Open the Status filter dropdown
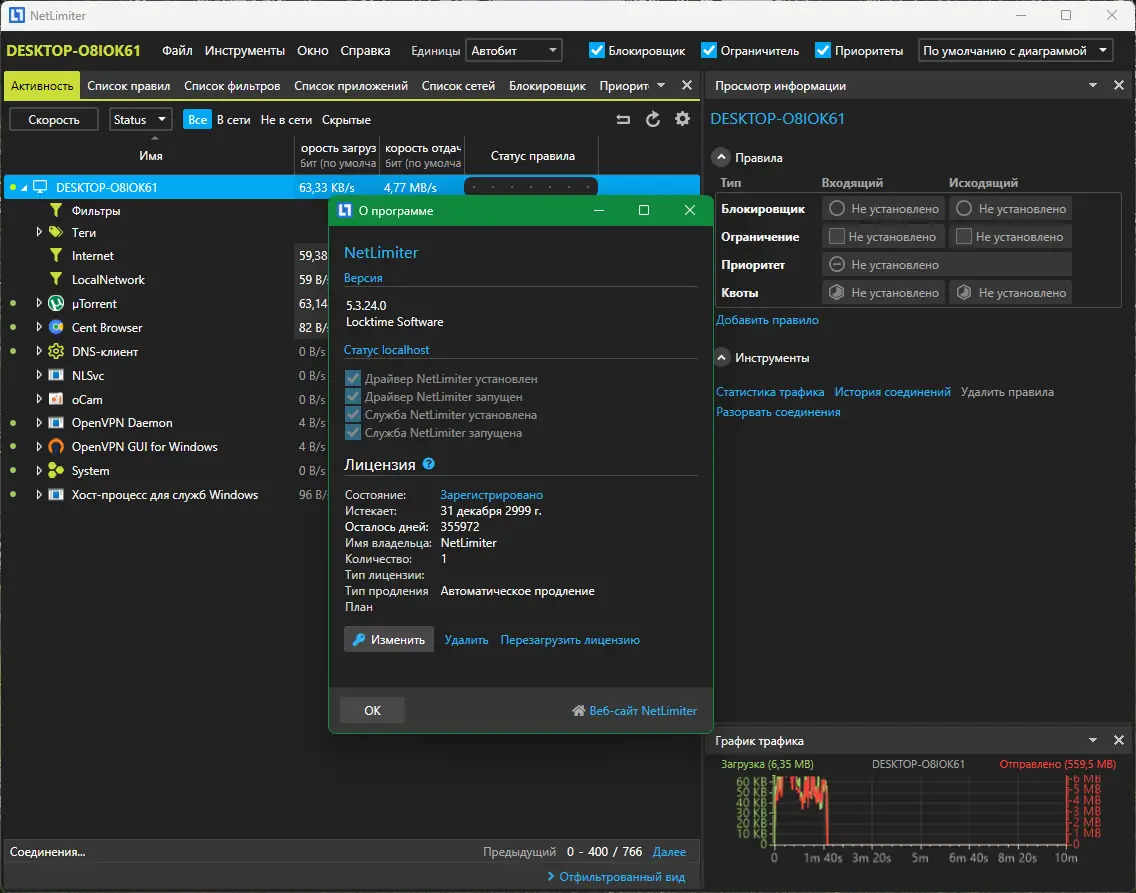 [x=140, y=120]
